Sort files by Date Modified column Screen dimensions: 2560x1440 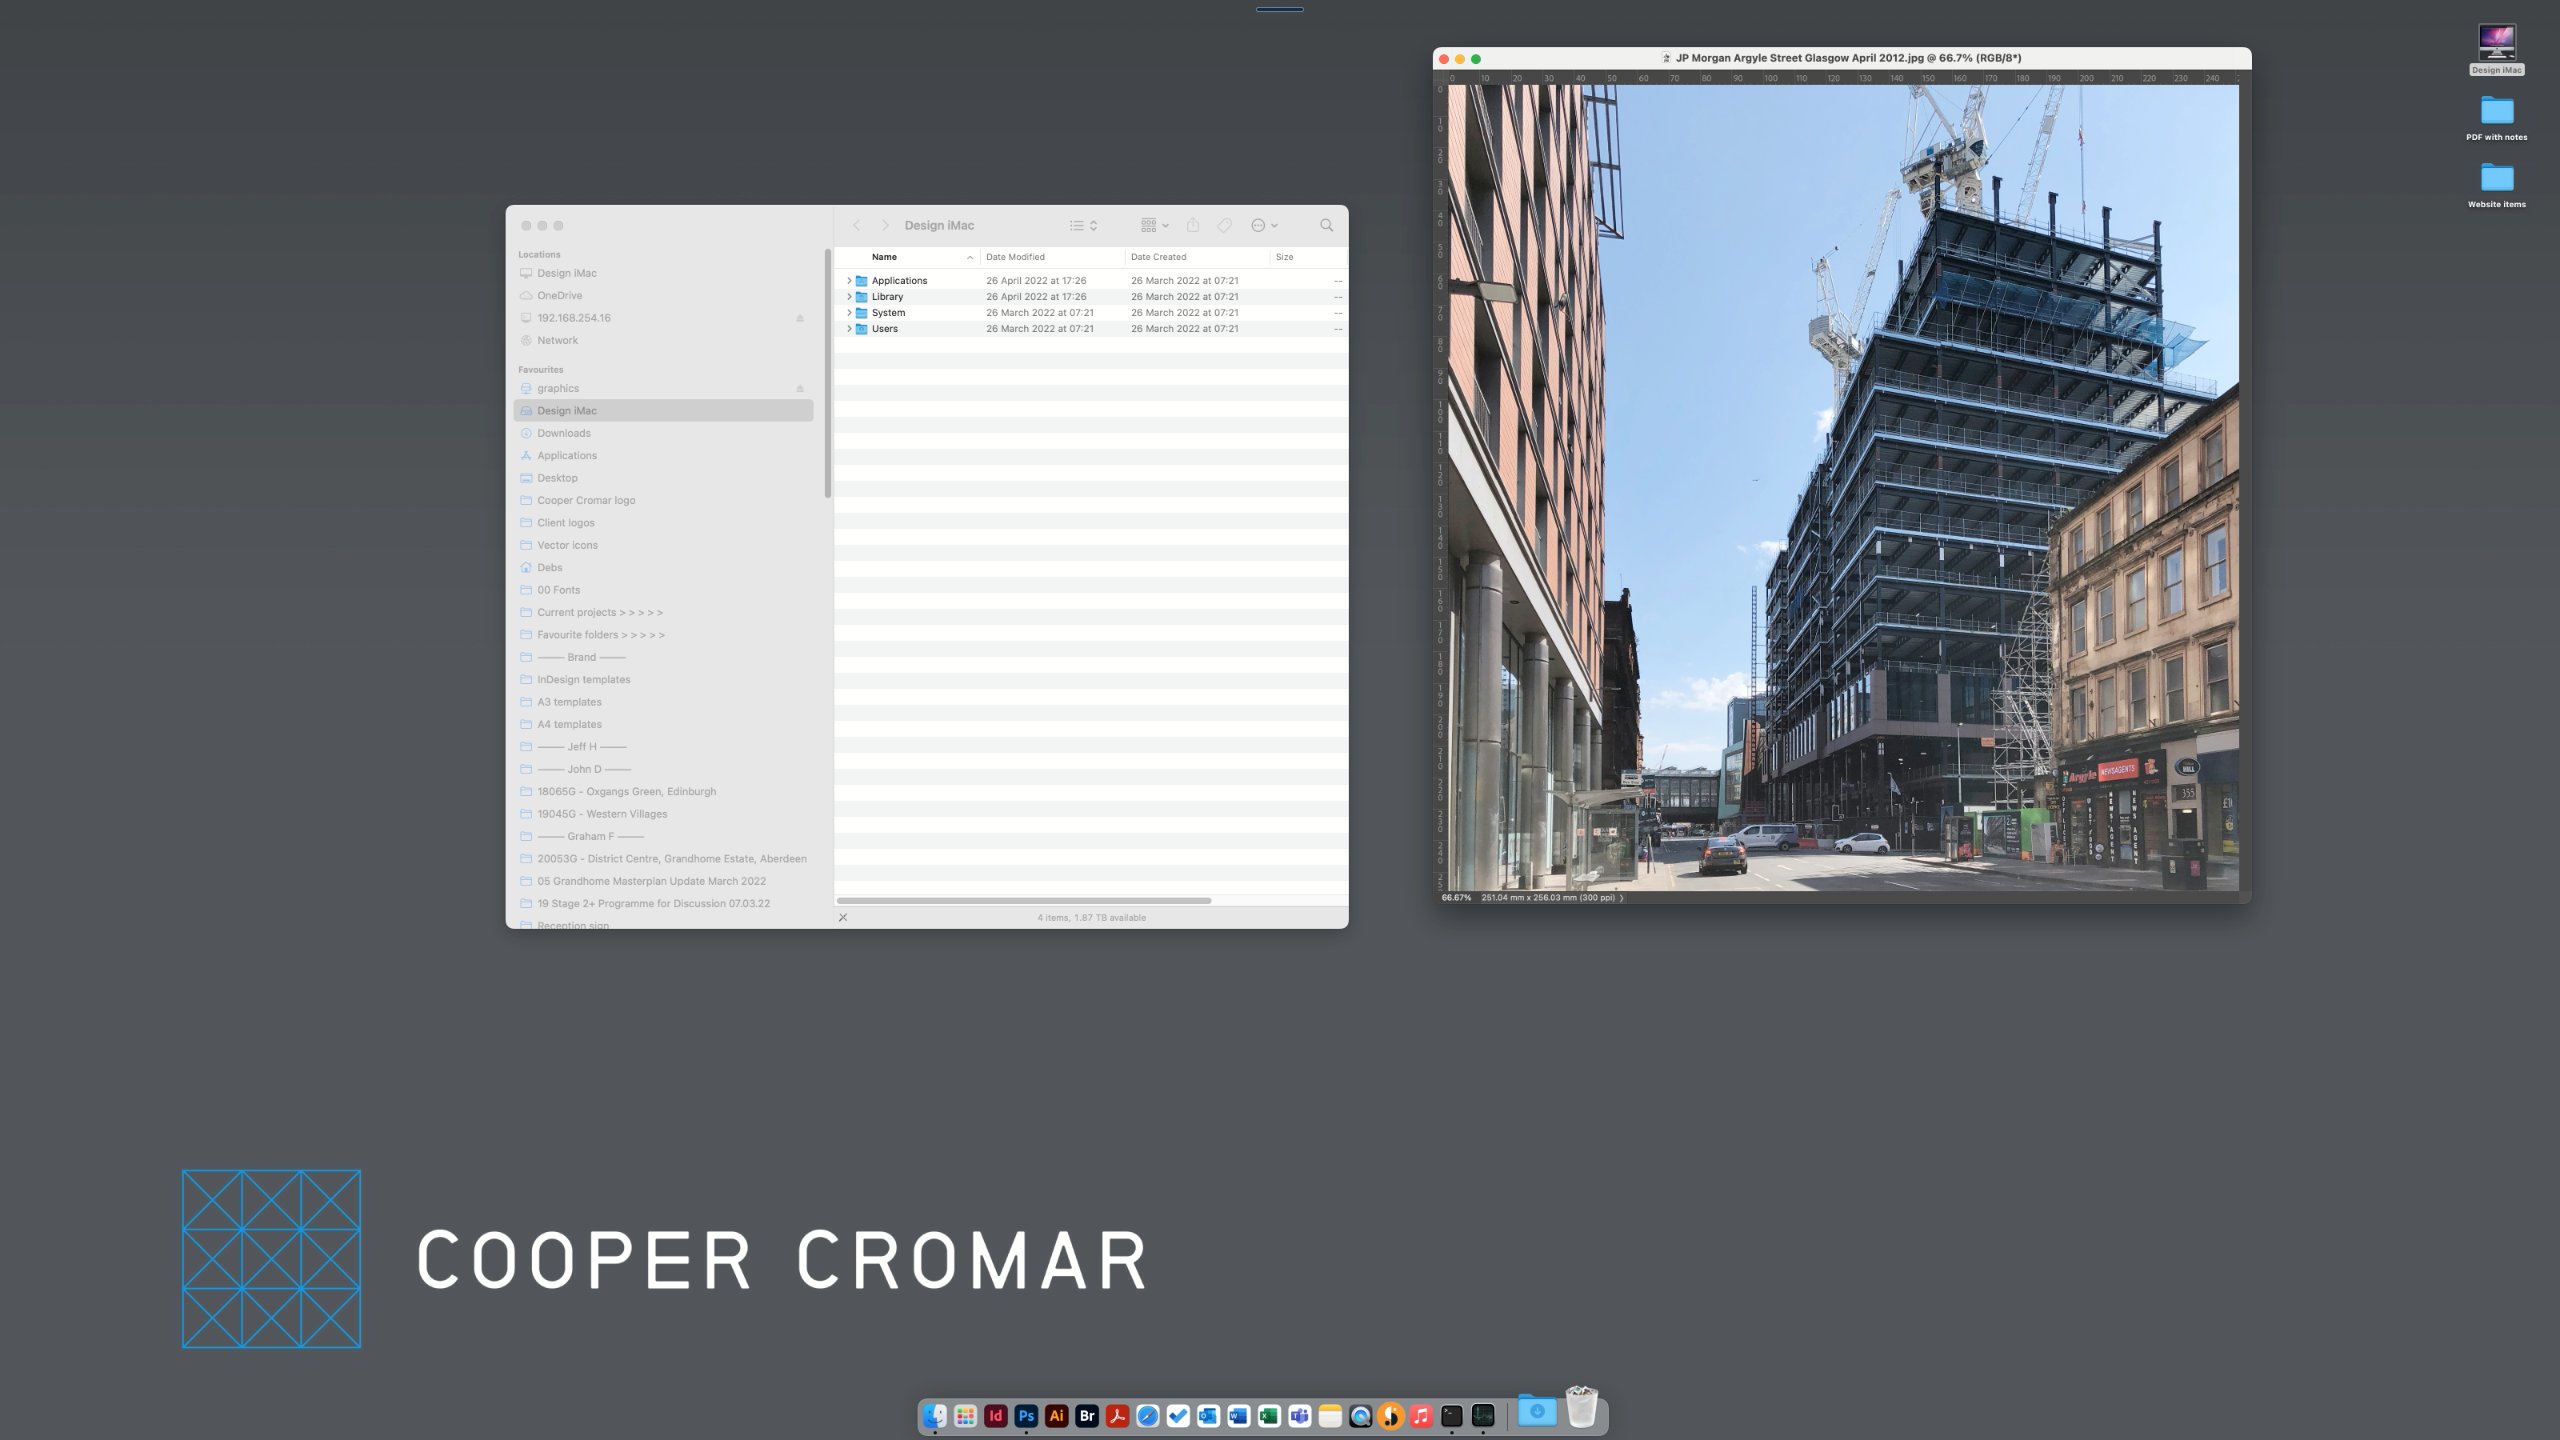1015,257
